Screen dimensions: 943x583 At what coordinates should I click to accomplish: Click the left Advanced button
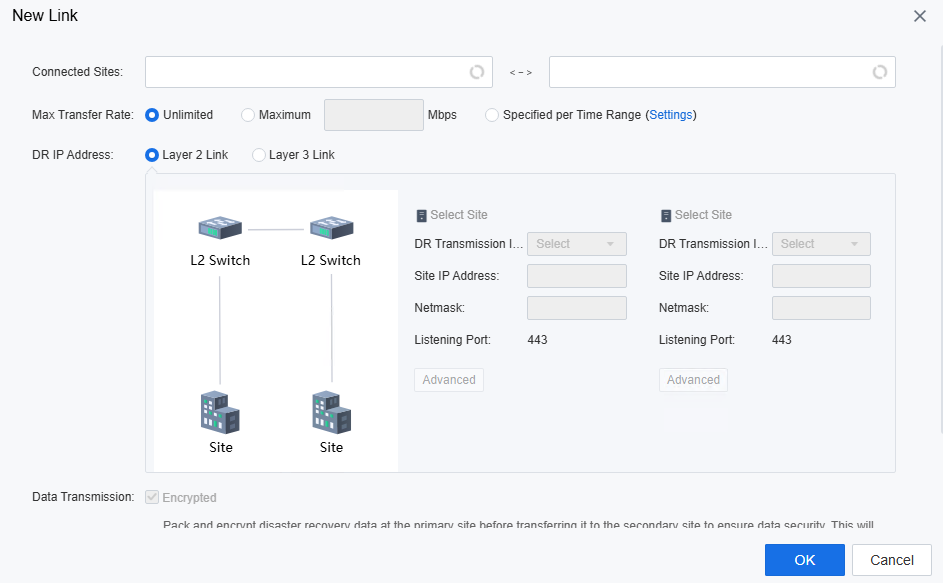449,380
